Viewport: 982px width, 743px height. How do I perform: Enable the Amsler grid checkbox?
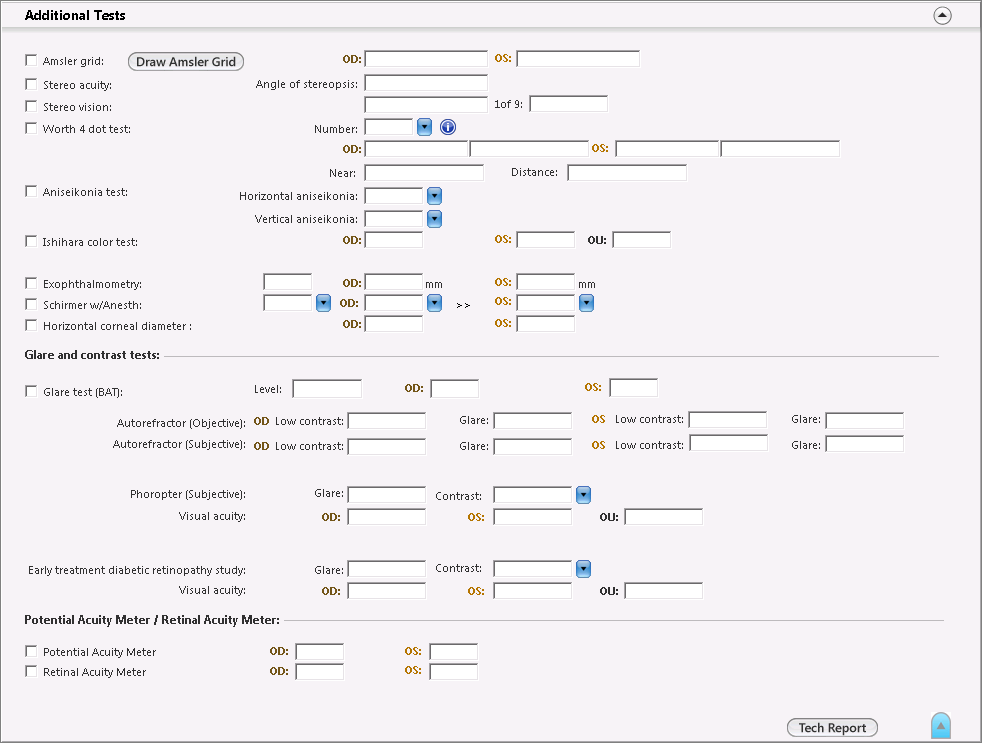click(x=31, y=60)
